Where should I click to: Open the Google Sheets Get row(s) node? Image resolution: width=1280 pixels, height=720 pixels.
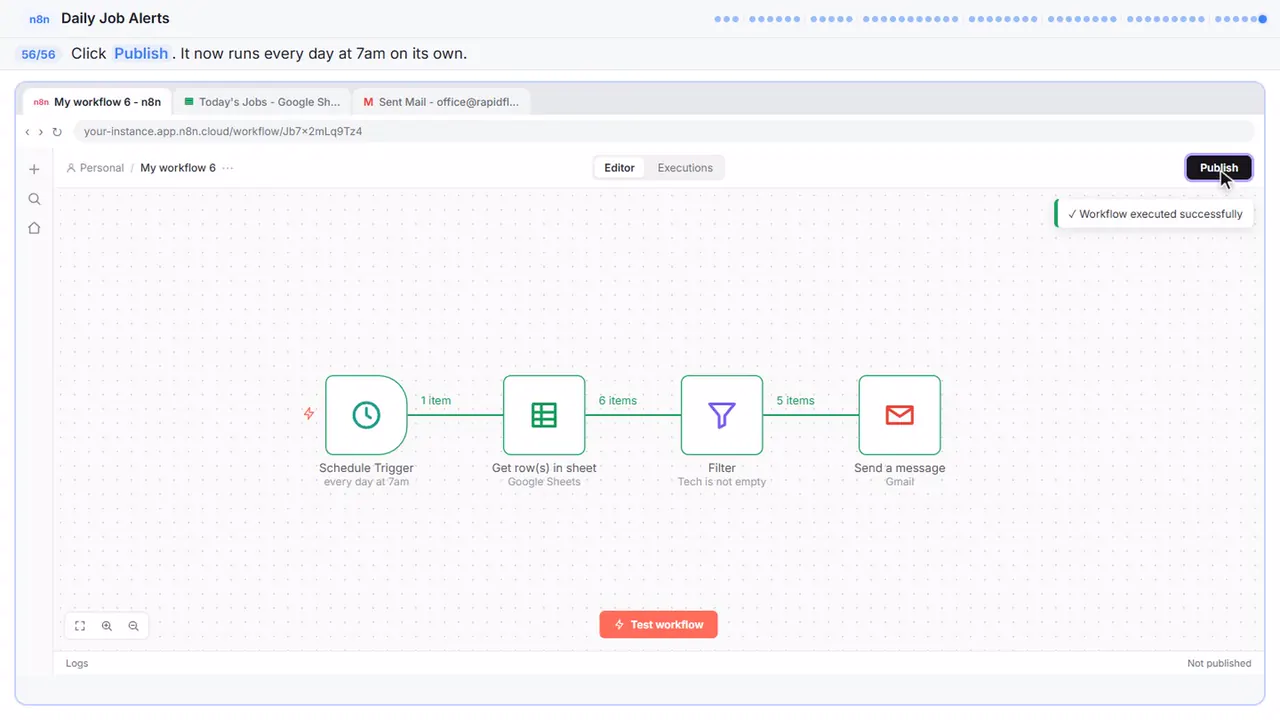(544, 415)
